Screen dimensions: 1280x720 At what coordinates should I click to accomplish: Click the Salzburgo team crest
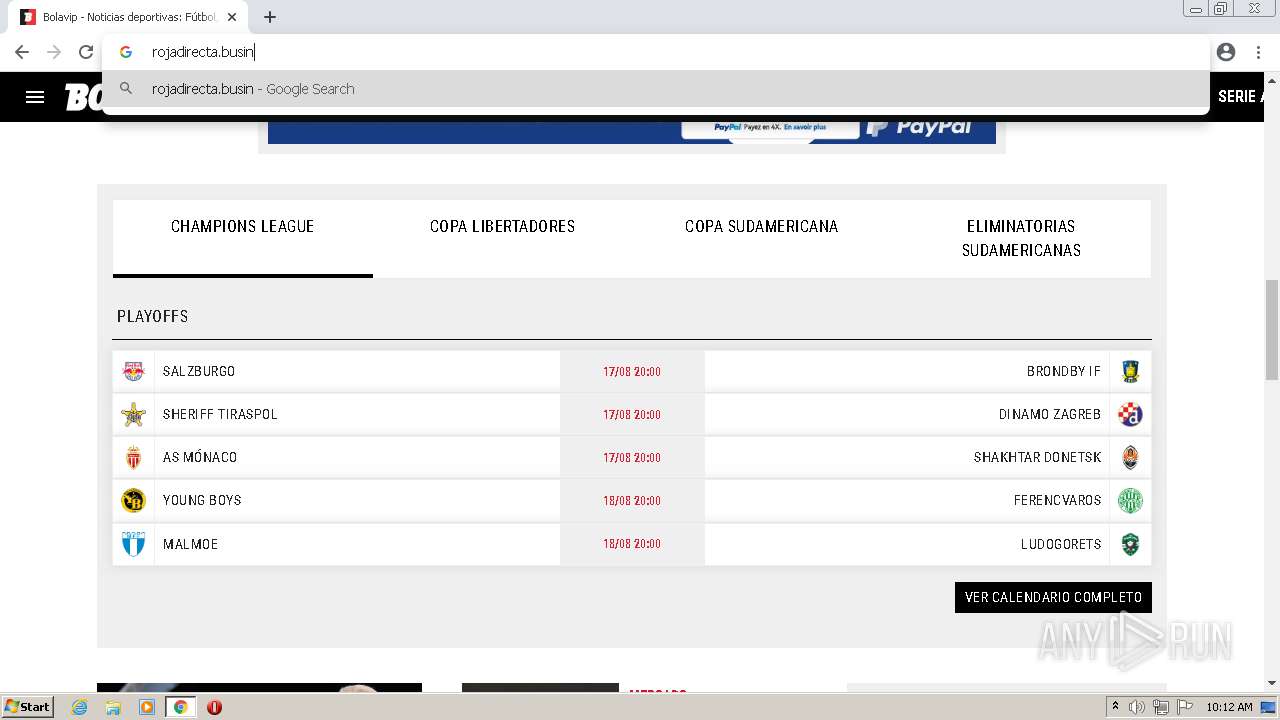pyautogui.click(x=133, y=371)
